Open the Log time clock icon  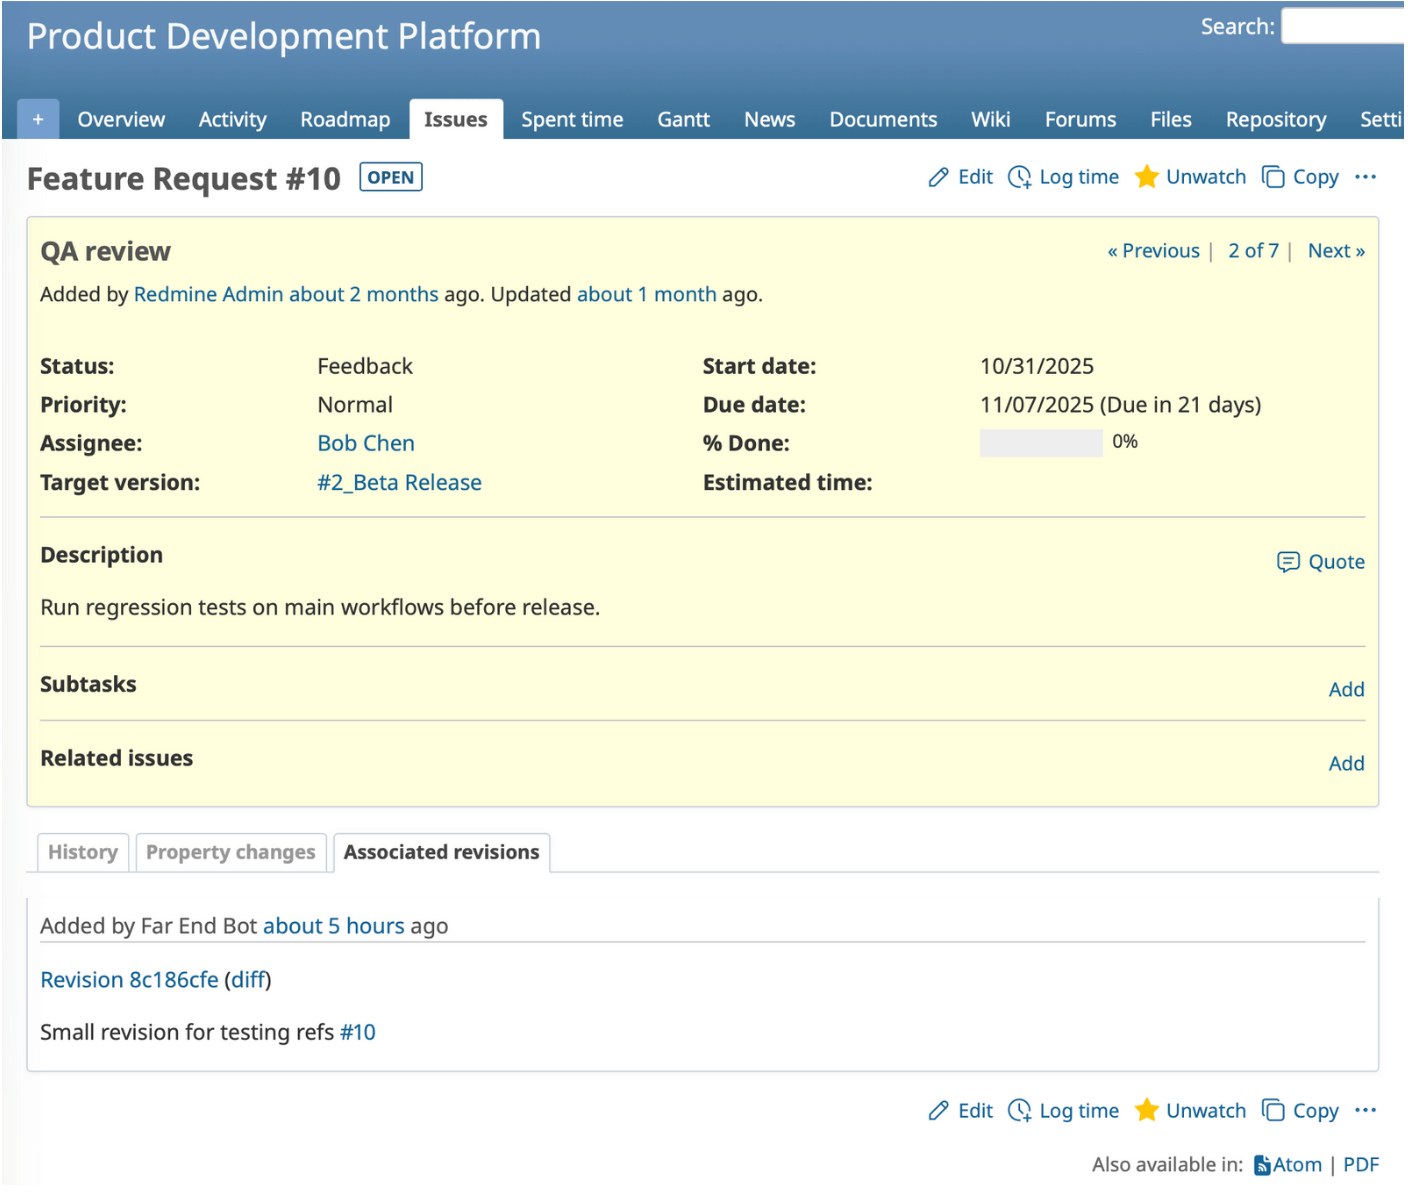pos(1020,177)
